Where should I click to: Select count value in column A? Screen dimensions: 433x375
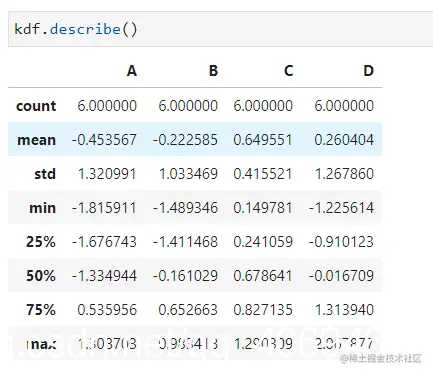tap(107, 106)
